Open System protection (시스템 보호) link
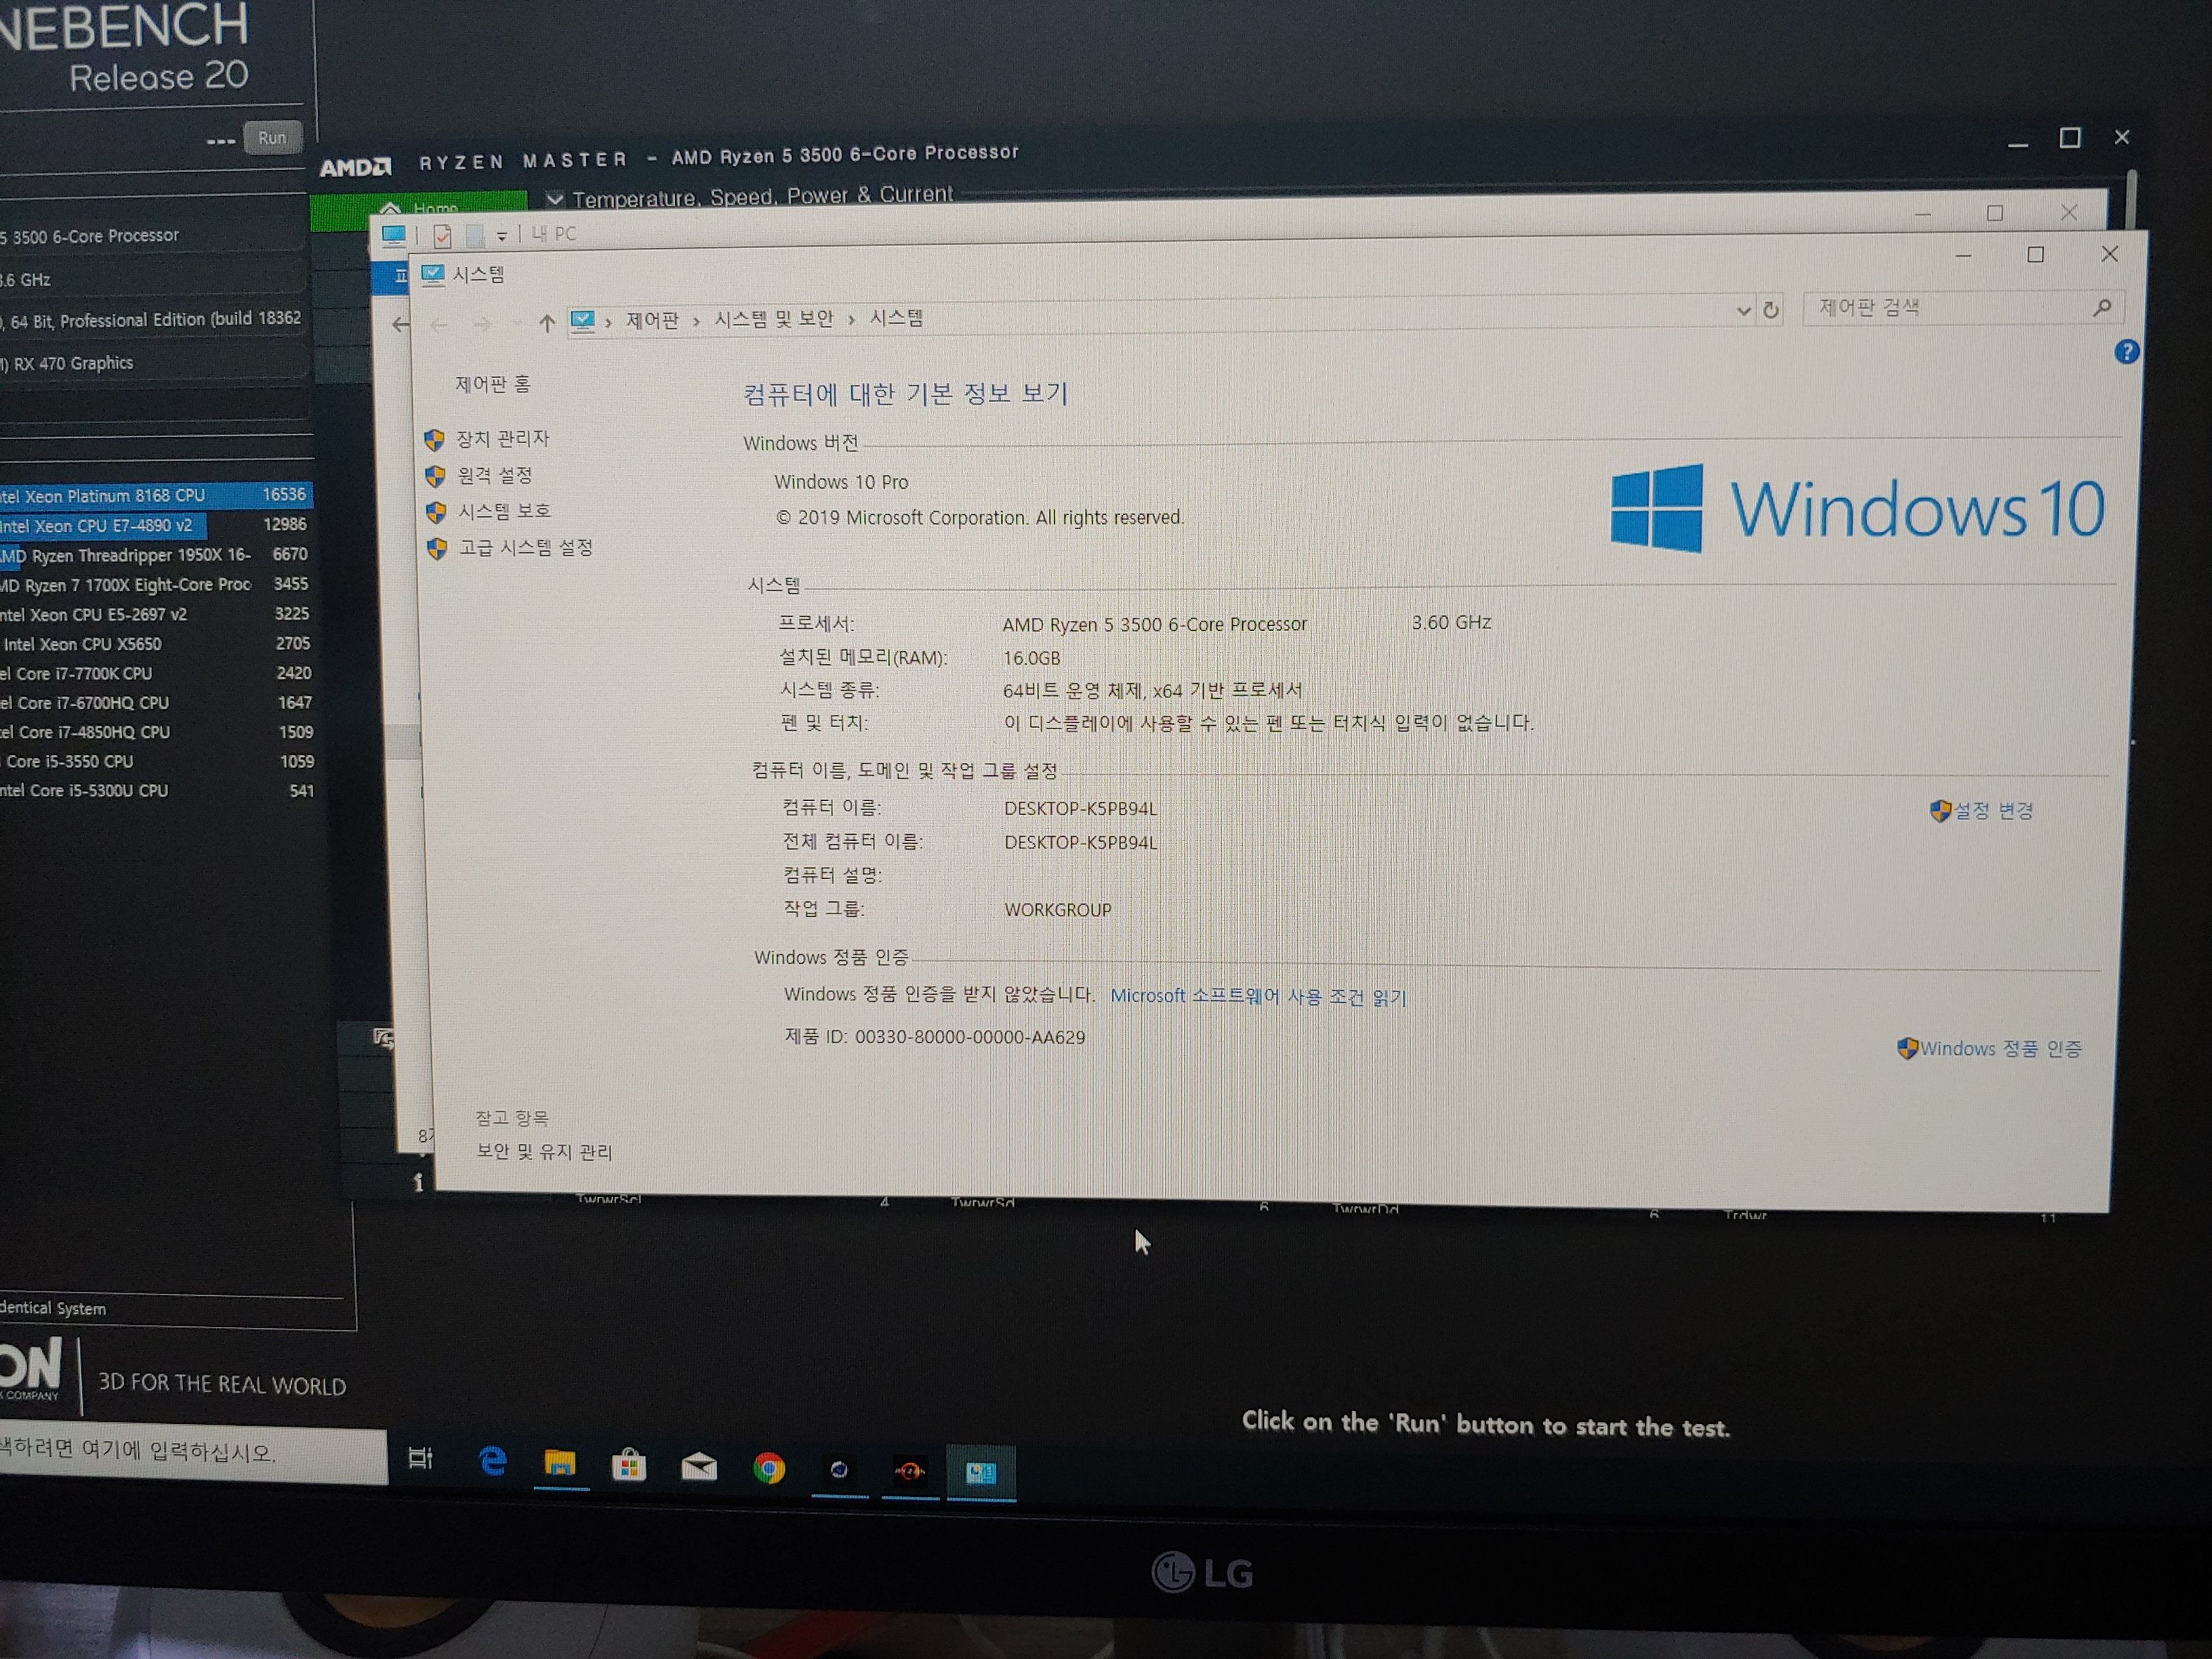 coord(504,511)
